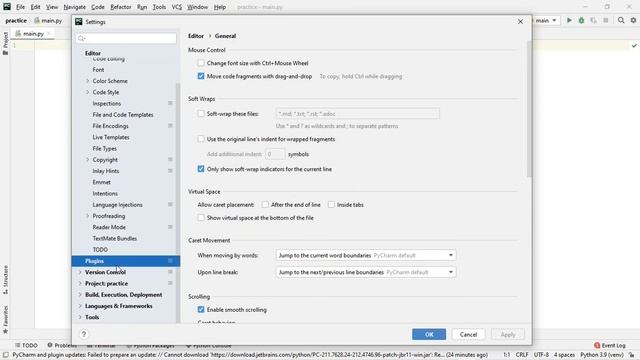Open IDE settings gear icon in toolbar
Viewport: 640px width, 360px height.
coord(633,20)
